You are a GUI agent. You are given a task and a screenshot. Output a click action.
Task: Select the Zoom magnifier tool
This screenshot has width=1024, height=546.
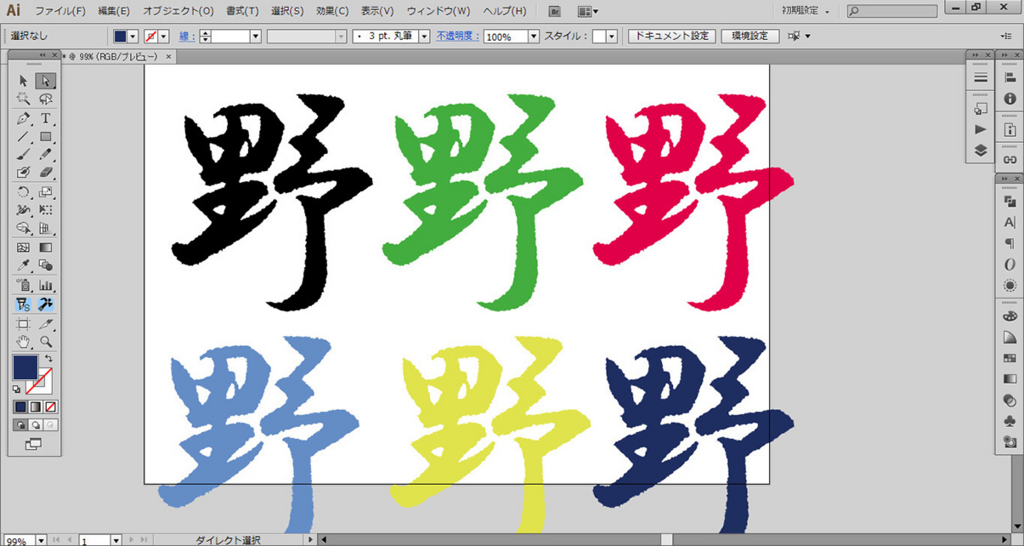point(46,342)
